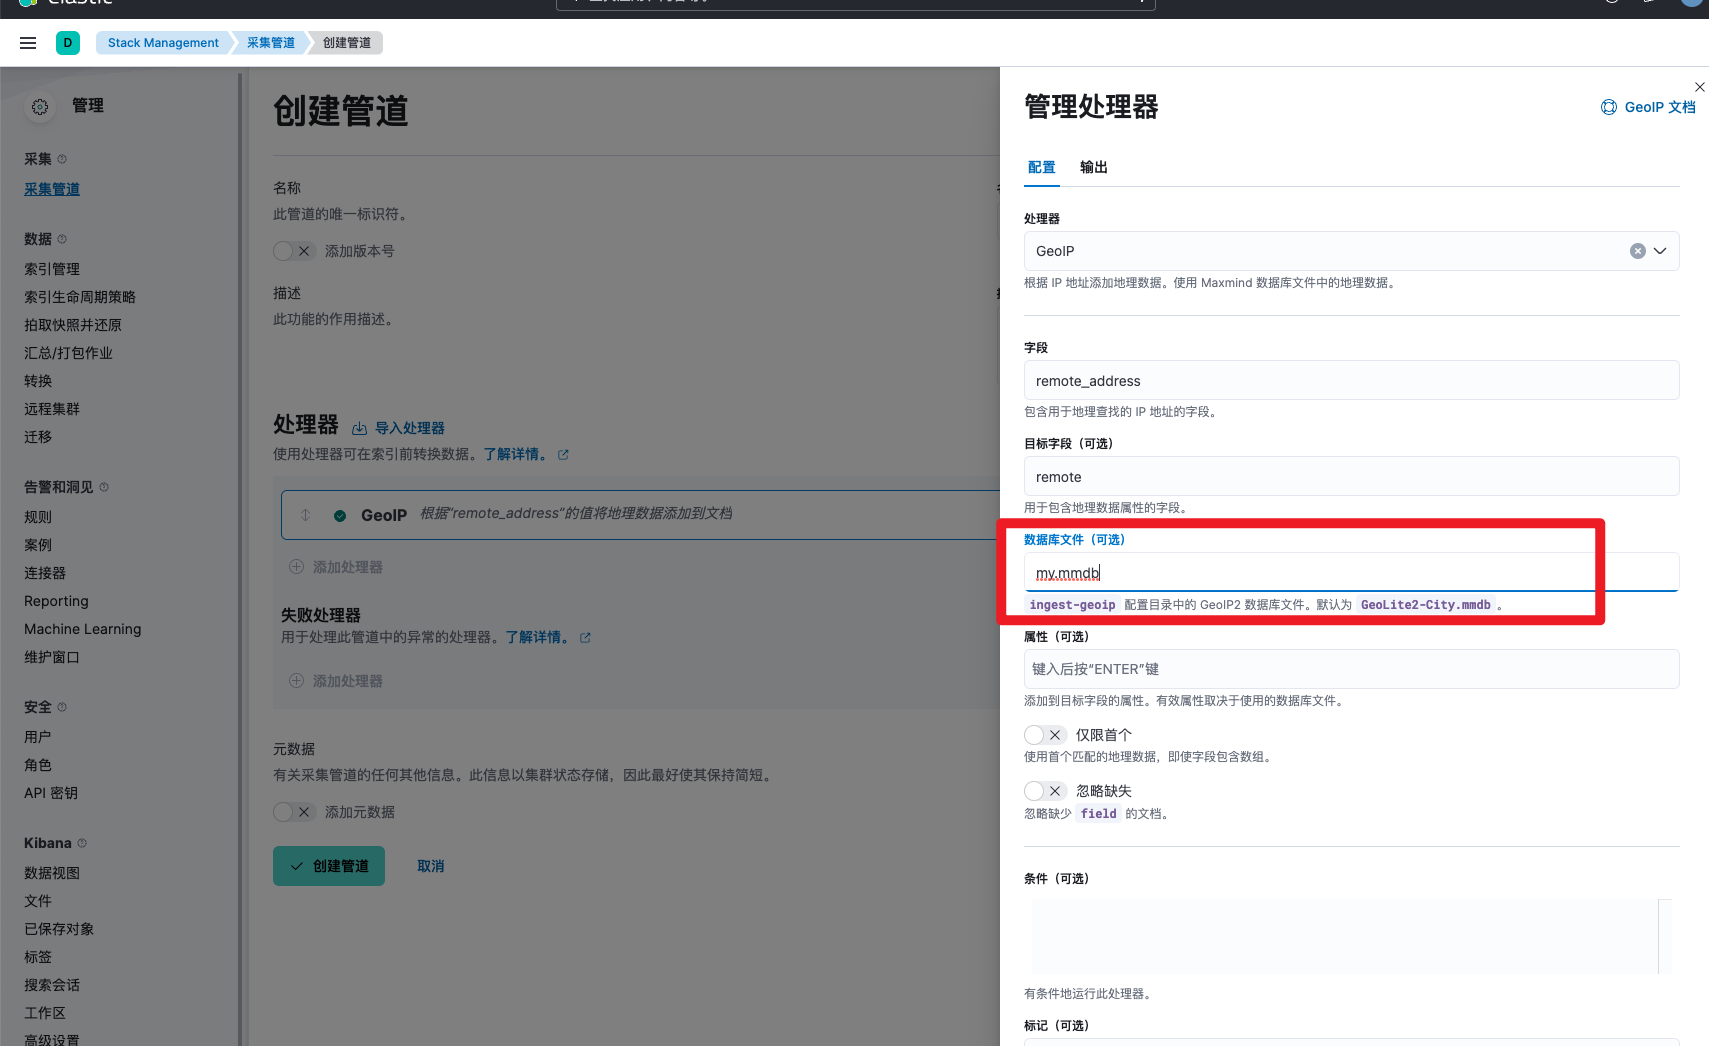Open the 处理器 GeoIP dropdown
This screenshot has width=1709, height=1046.
point(1659,251)
